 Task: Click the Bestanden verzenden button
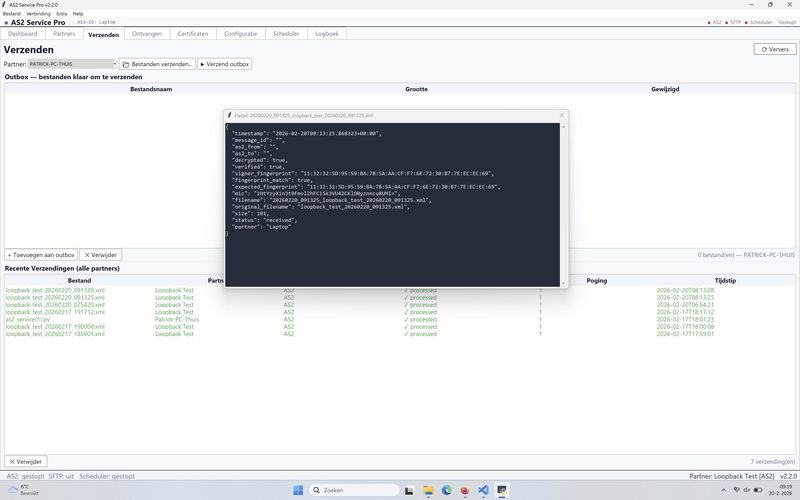point(157,64)
